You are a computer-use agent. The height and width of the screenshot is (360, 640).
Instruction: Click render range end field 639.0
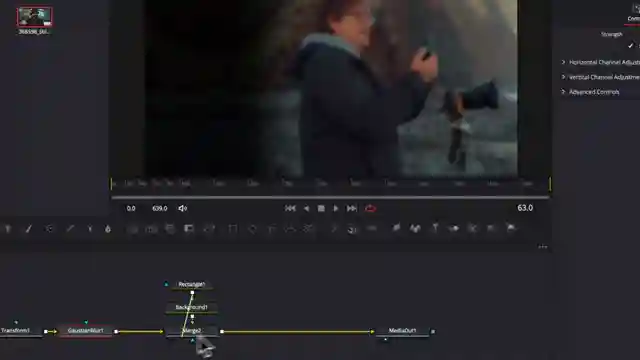(160, 209)
